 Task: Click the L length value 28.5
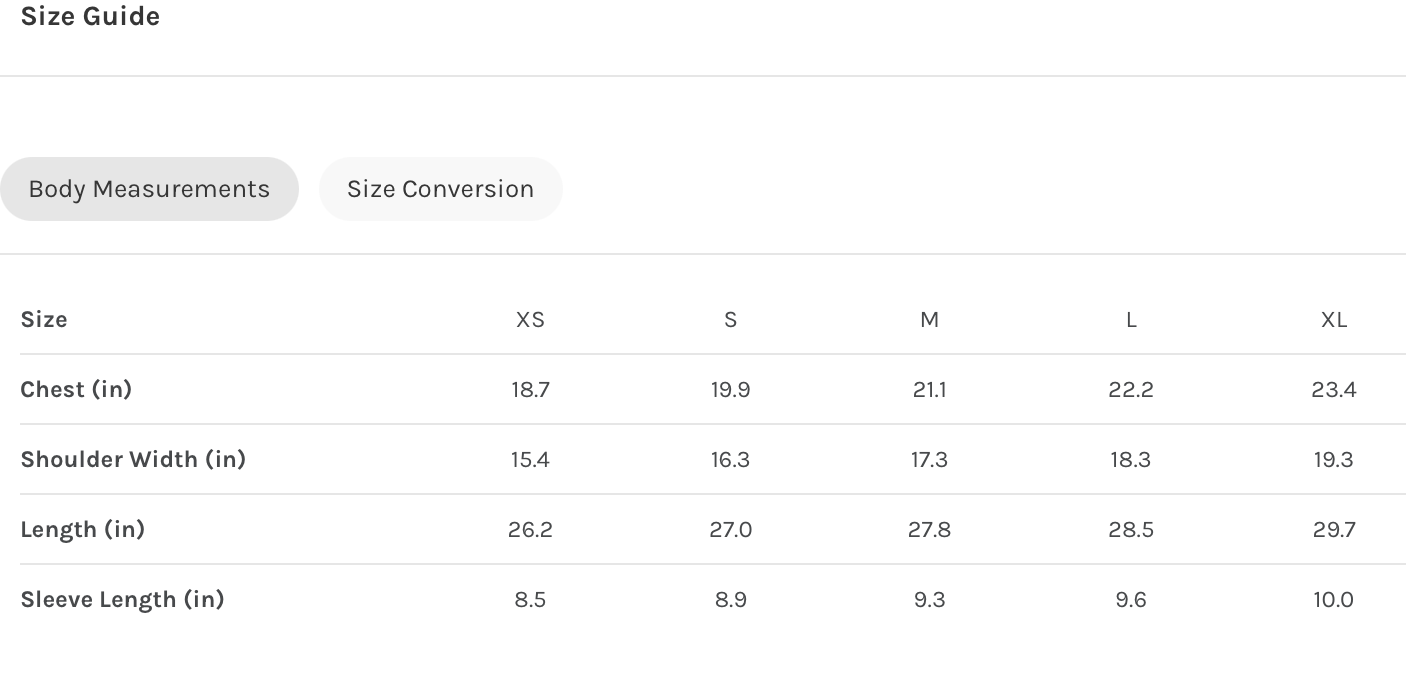(x=1131, y=530)
